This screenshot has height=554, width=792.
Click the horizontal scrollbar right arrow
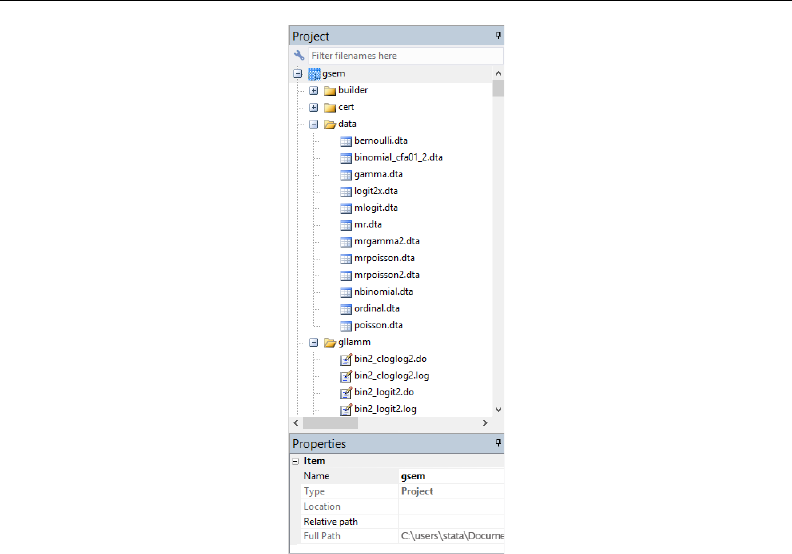point(485,423)
